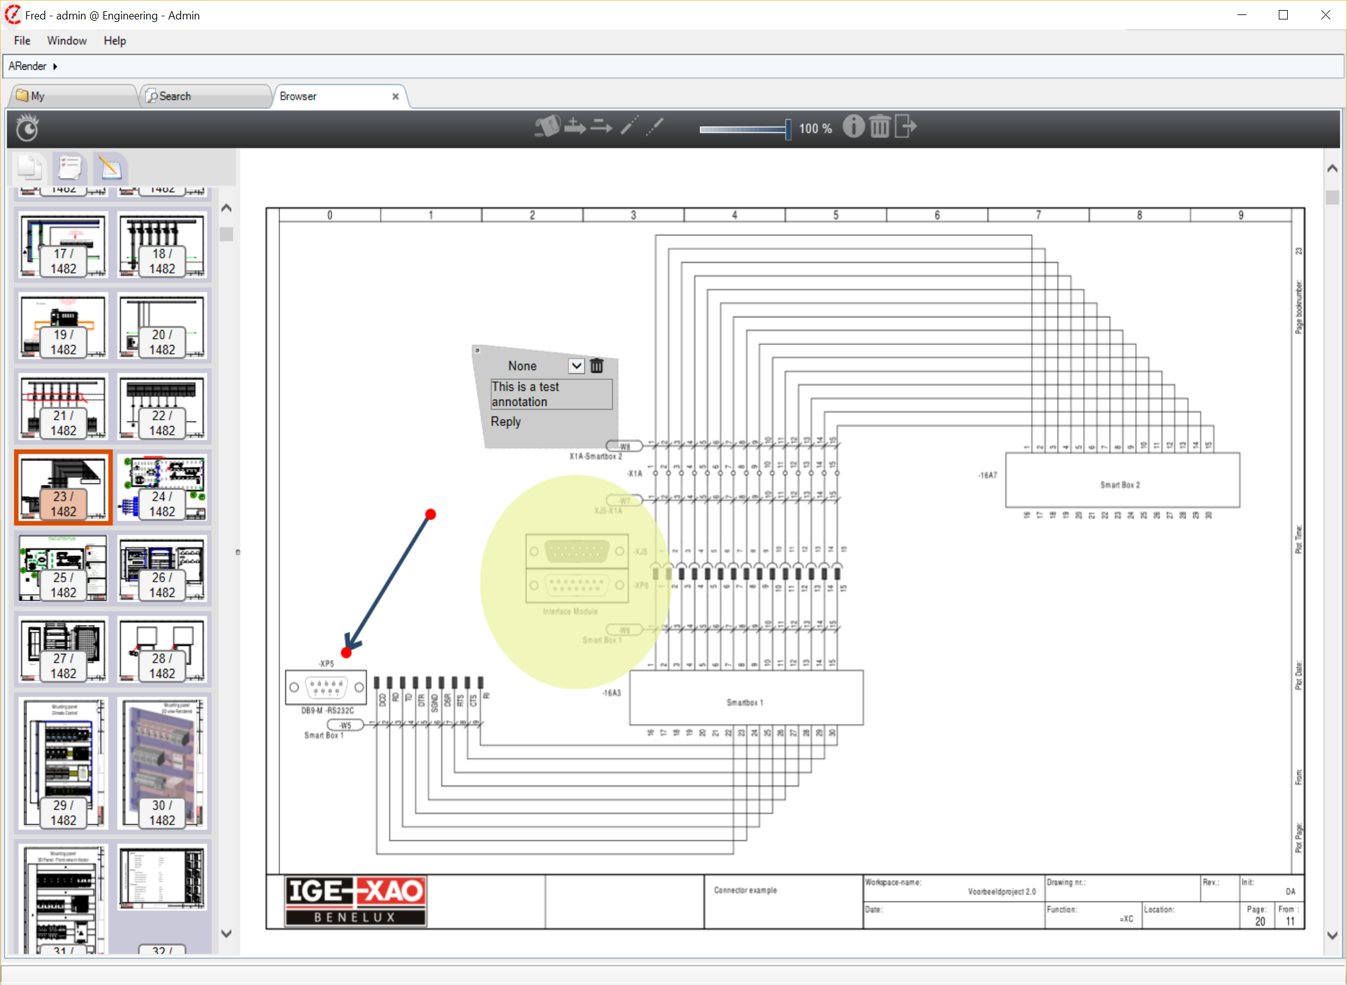Close the Browser tab
The width and height of the screenshot is (1347, 985).
click(x=395, y=97)
